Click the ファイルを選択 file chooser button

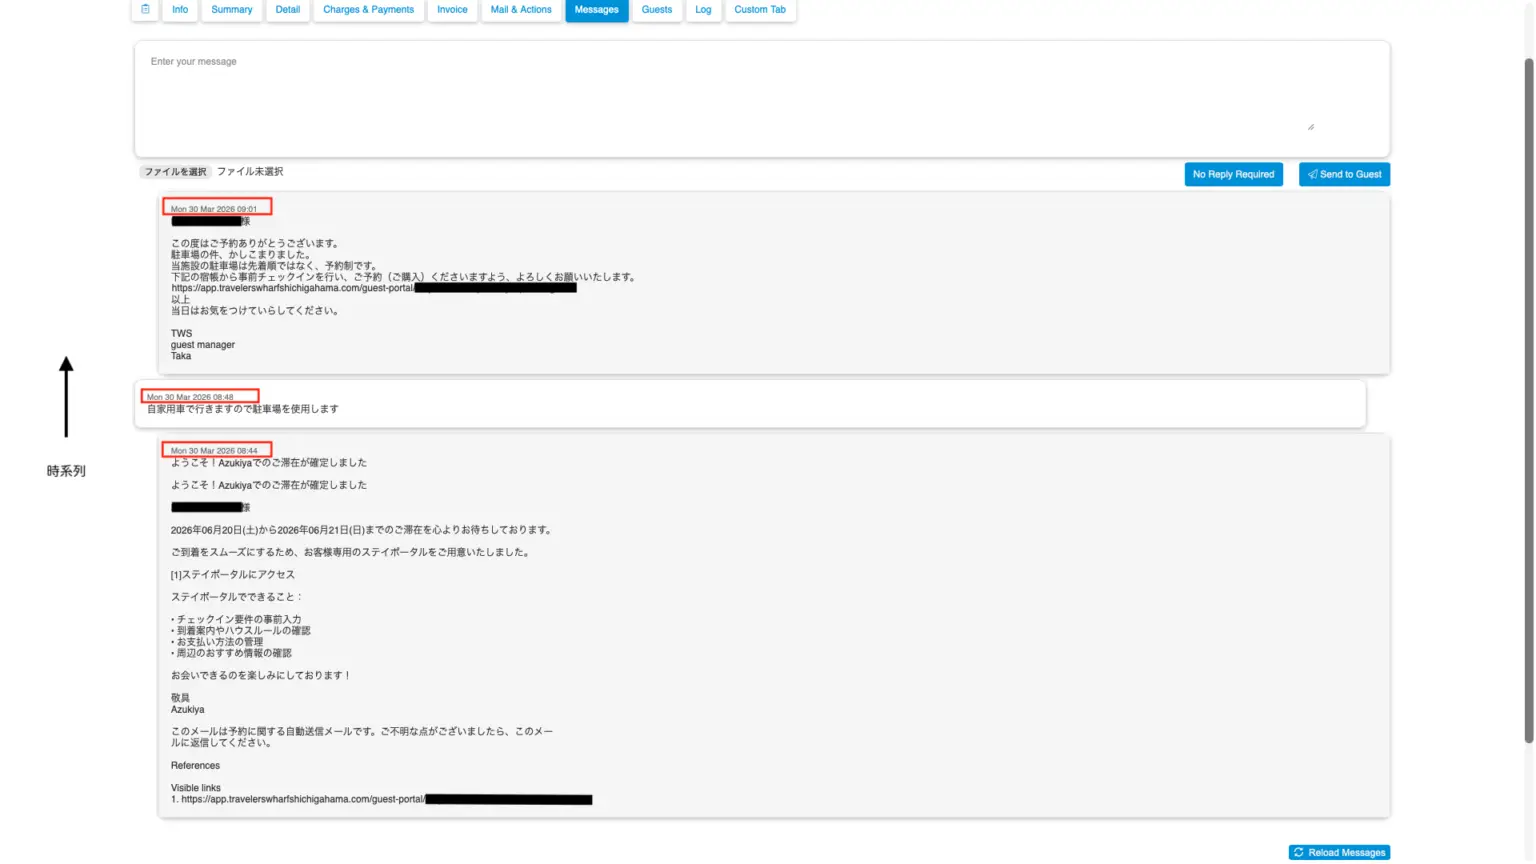pos(176,172)
